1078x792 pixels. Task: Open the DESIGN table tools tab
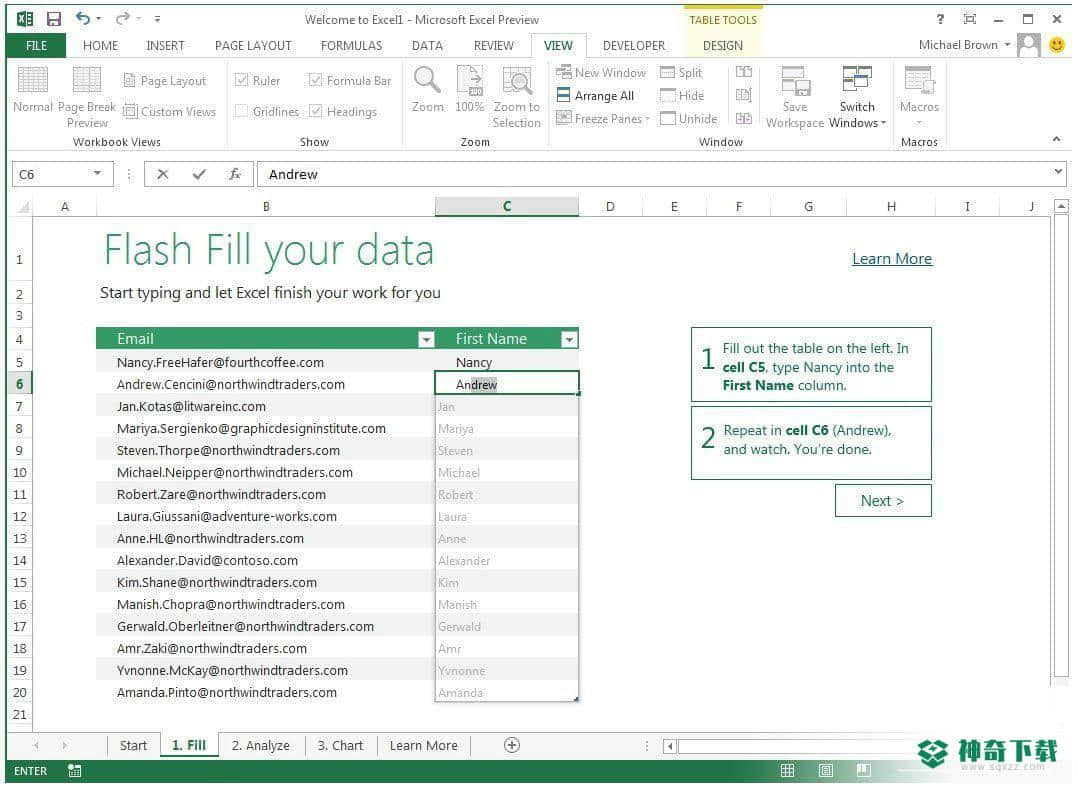pyautogui.click(x=723, y=45)
